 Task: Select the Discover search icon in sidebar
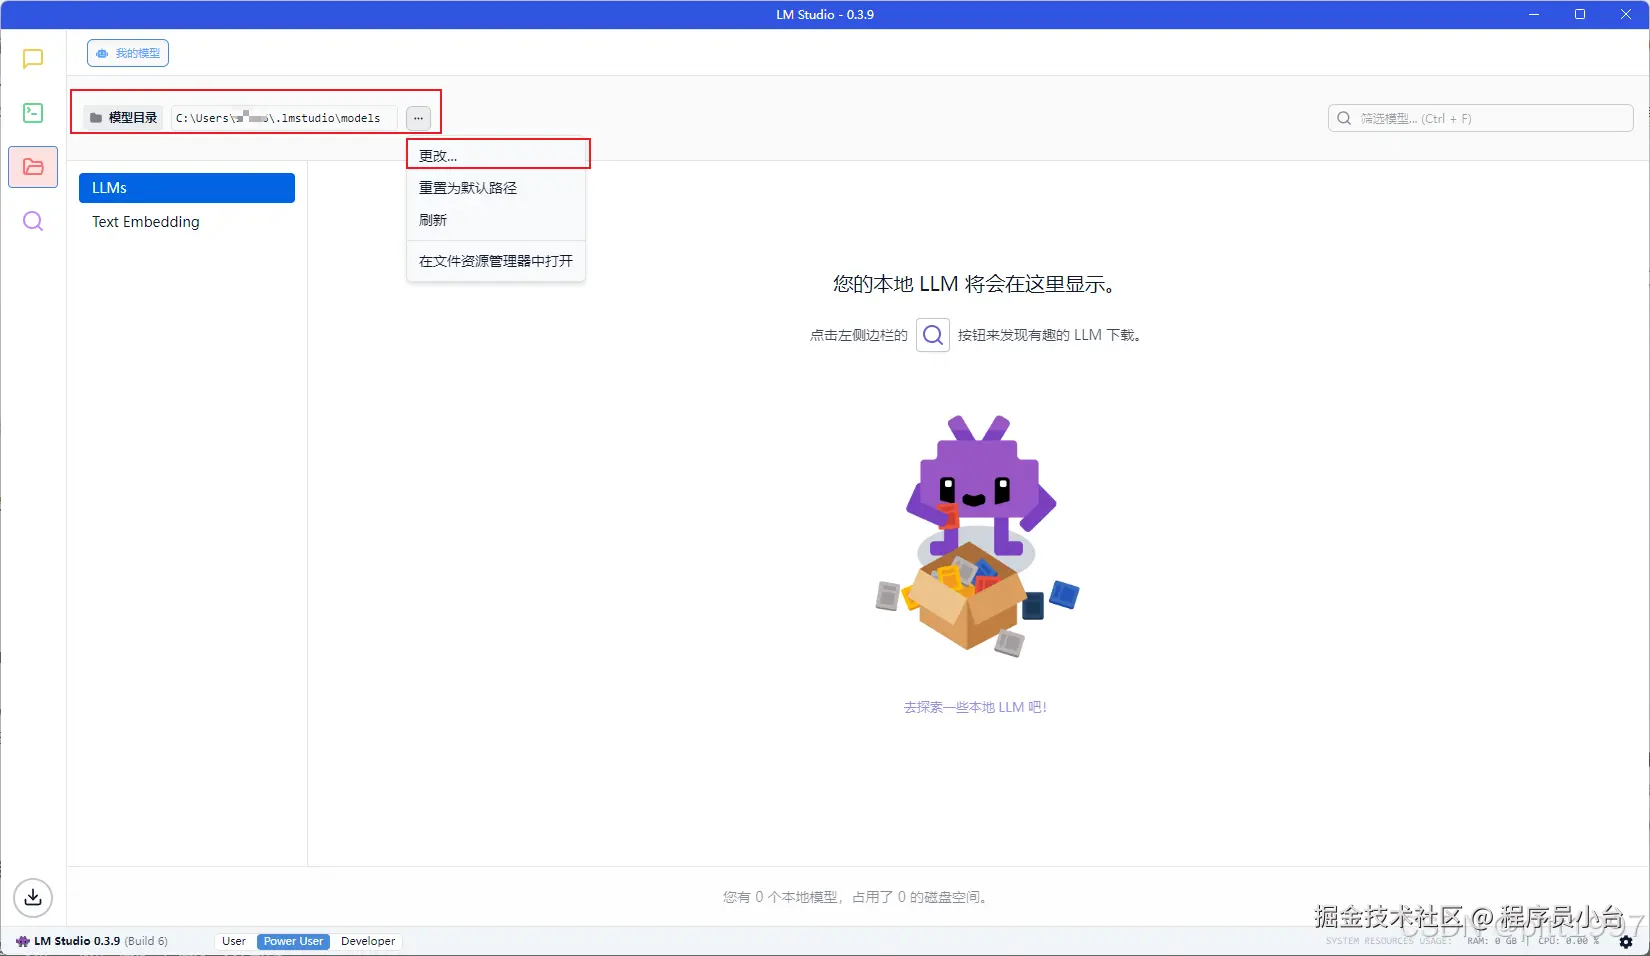pos(32,221)
